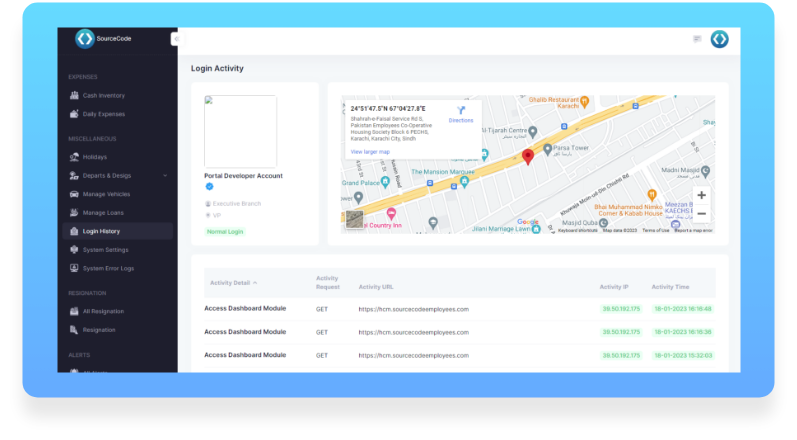This screenshot has width=797, height=440.
Task: Open the Holidays page in the sidebar
Action: point(95,157)
